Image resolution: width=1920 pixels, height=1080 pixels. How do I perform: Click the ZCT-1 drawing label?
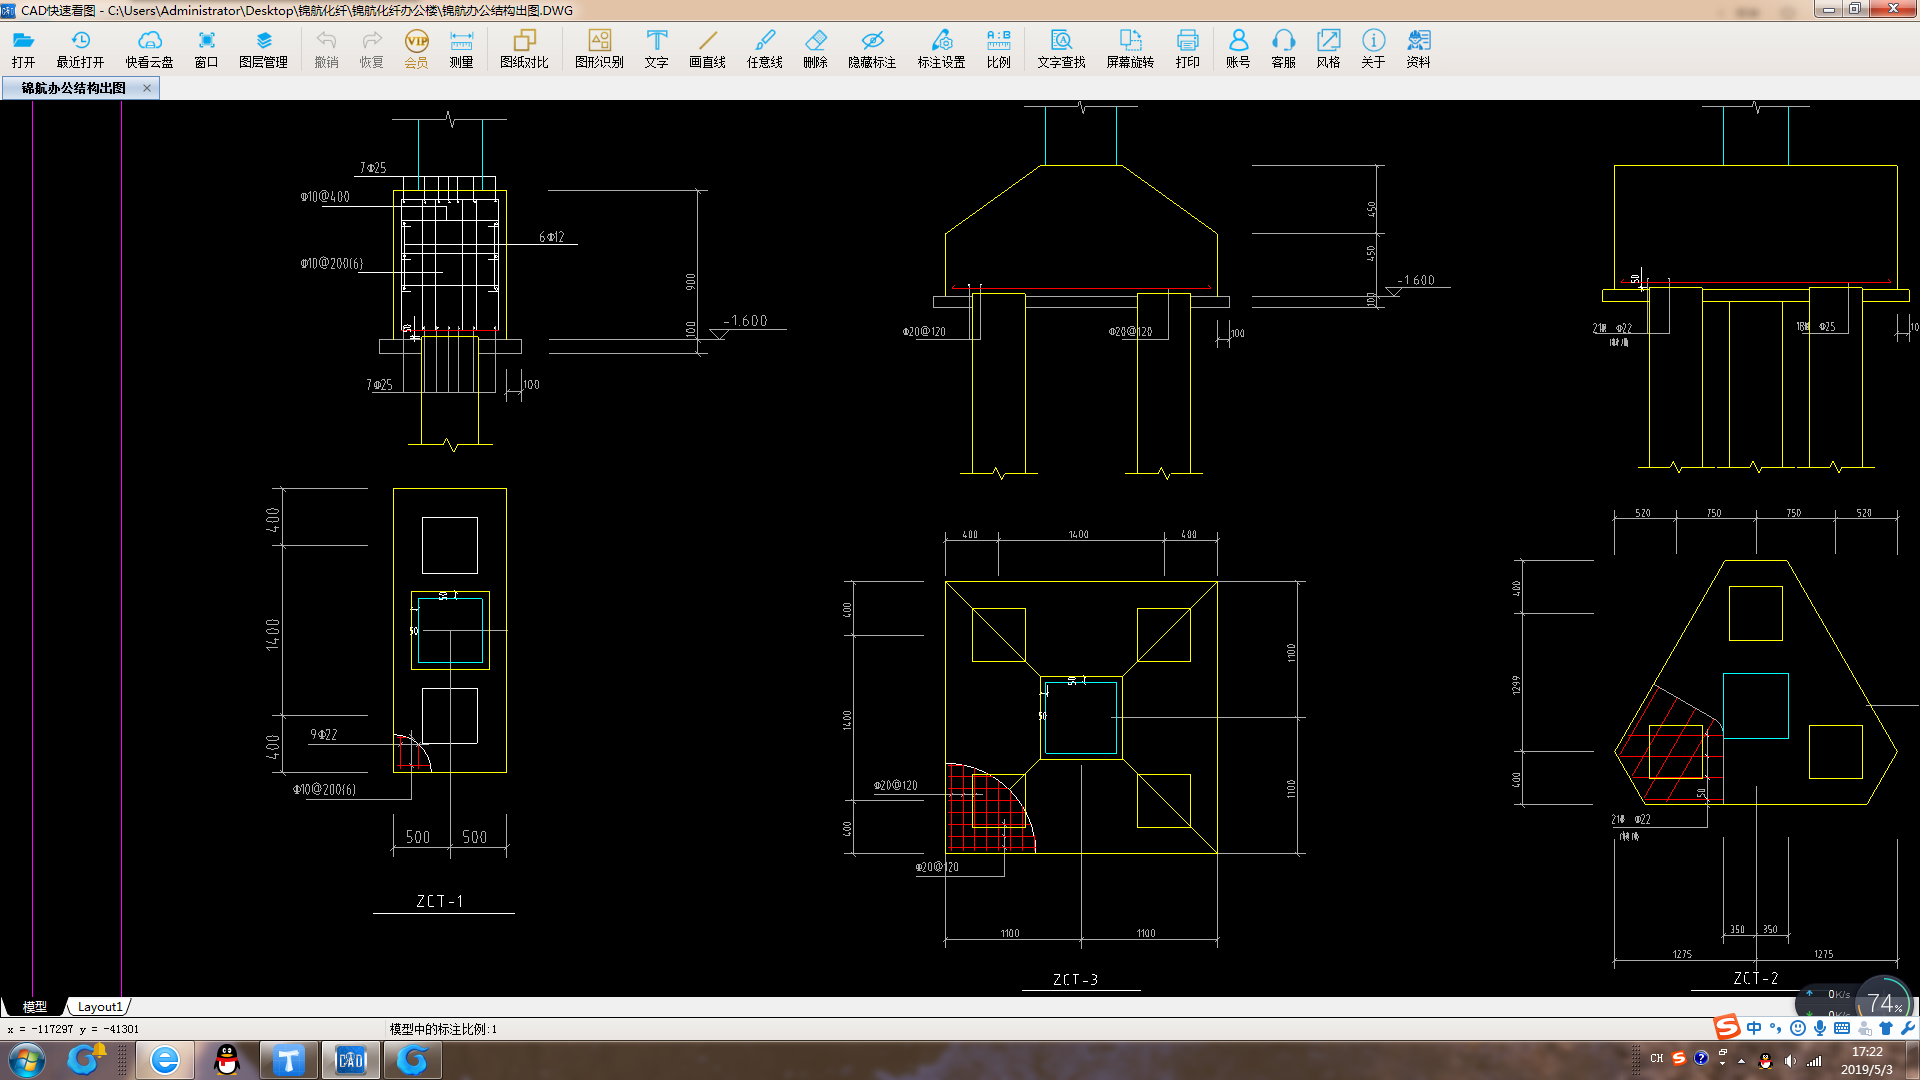[440, 901]
